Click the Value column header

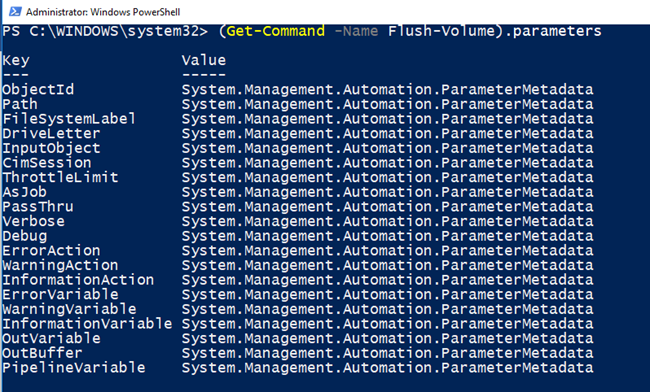pyautogui.click(x=204, y=60)
